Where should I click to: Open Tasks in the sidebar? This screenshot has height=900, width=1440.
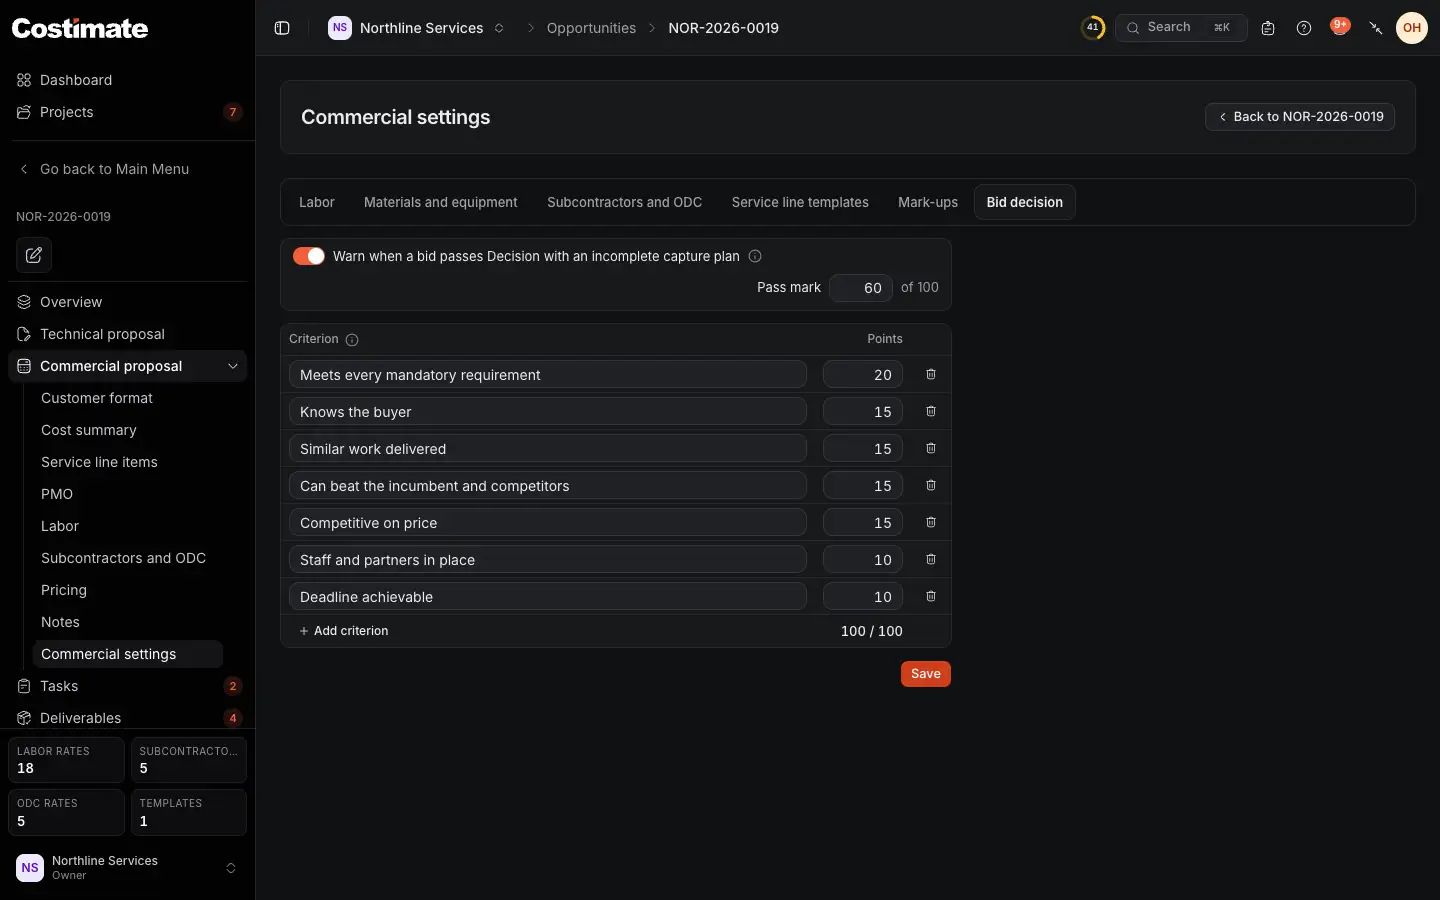[x=127, y=686]
